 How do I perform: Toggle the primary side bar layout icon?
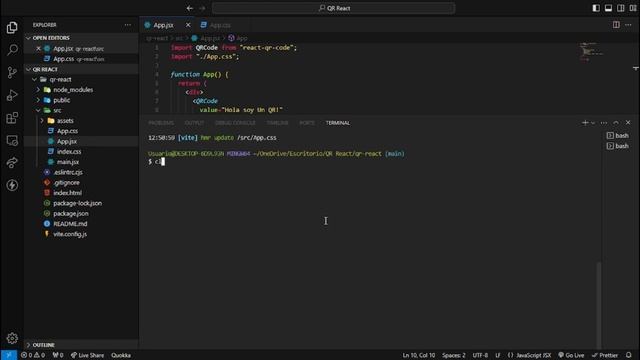[x=596, y=8]
